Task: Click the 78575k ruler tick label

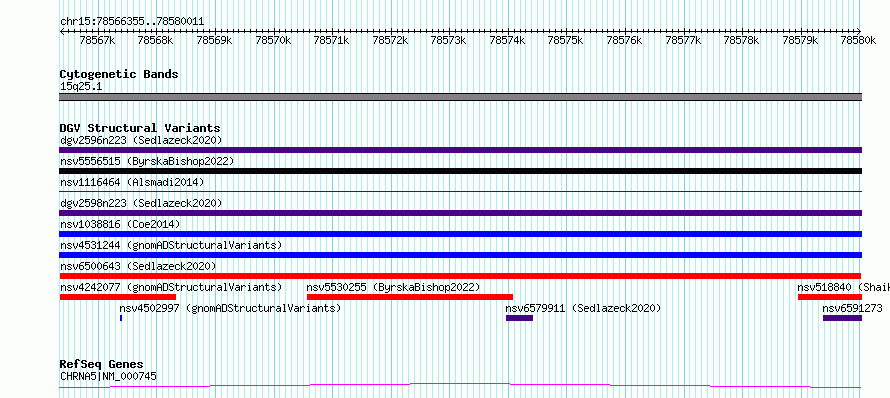Action: click(565, 40)
